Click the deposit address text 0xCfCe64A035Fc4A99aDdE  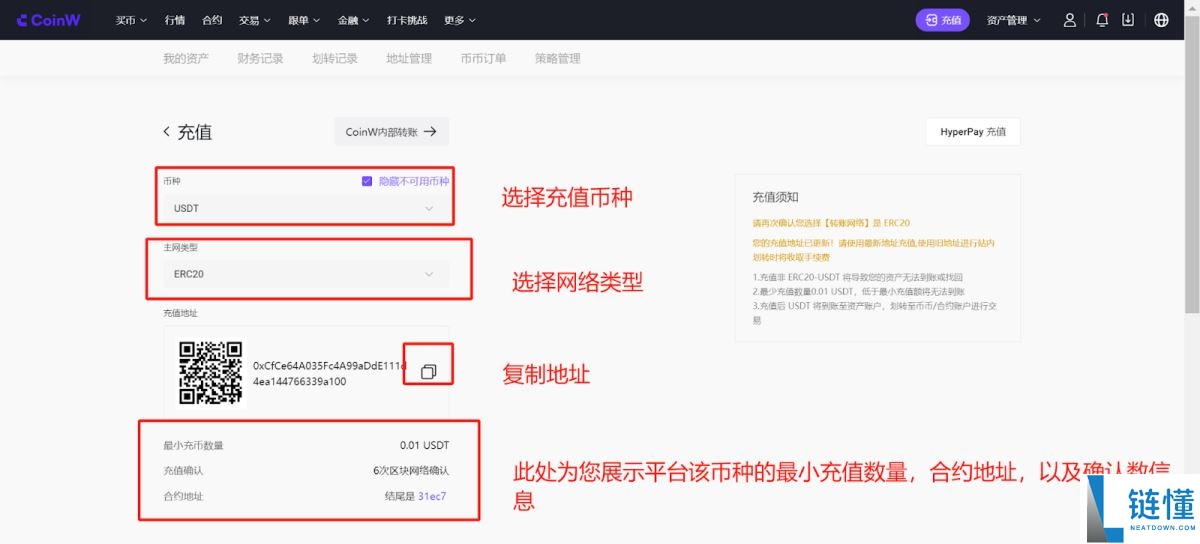329,373
